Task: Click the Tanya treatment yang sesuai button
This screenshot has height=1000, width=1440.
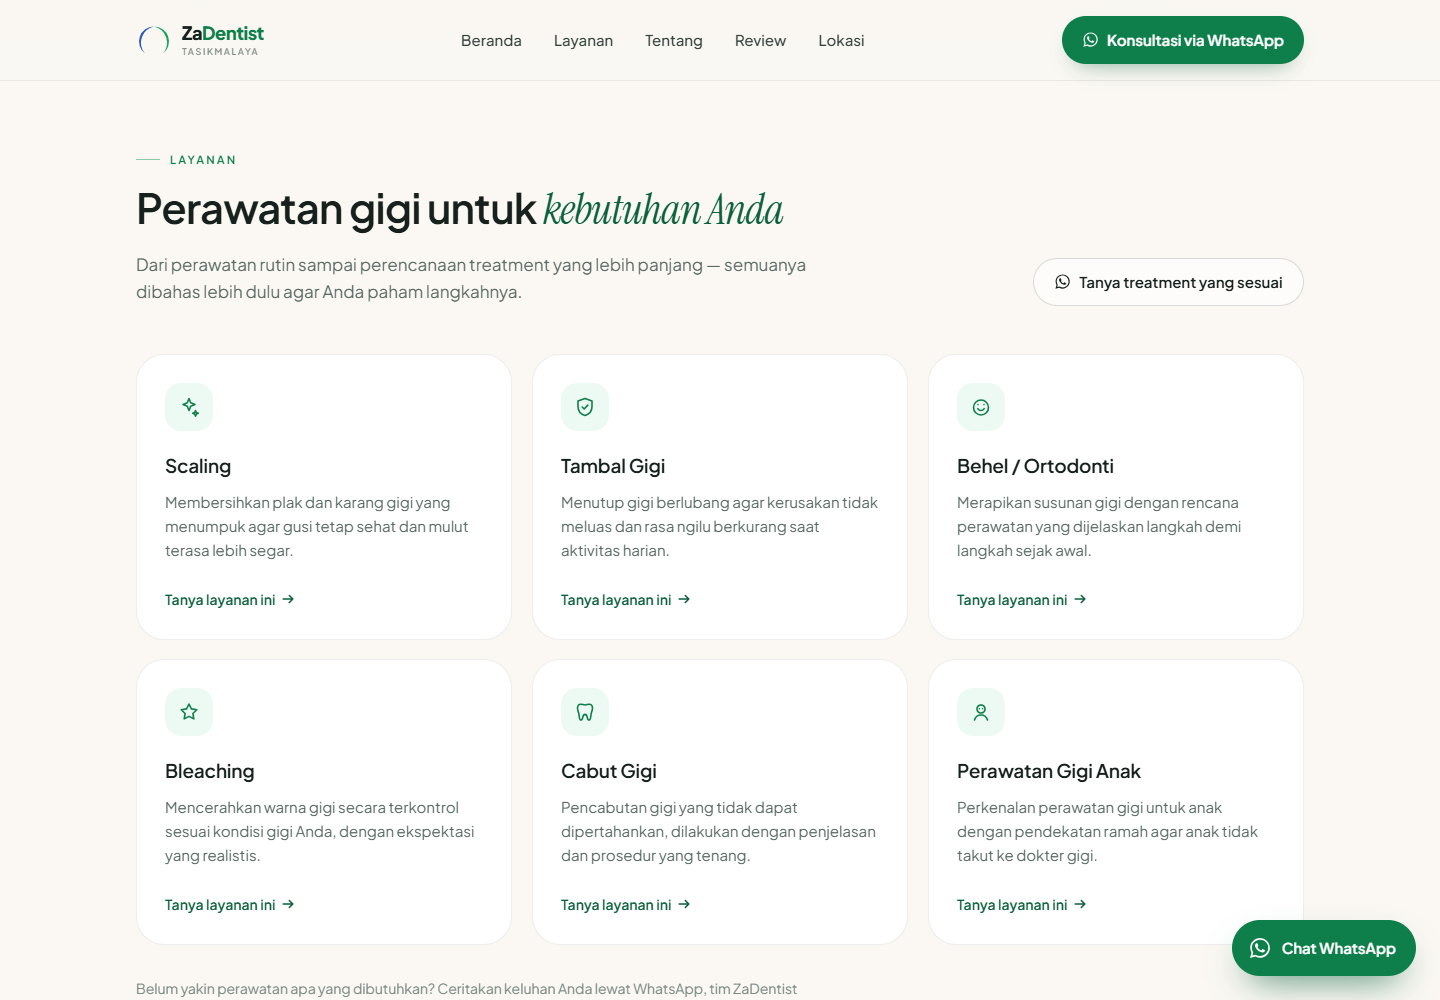Action: click(1168, 282)
